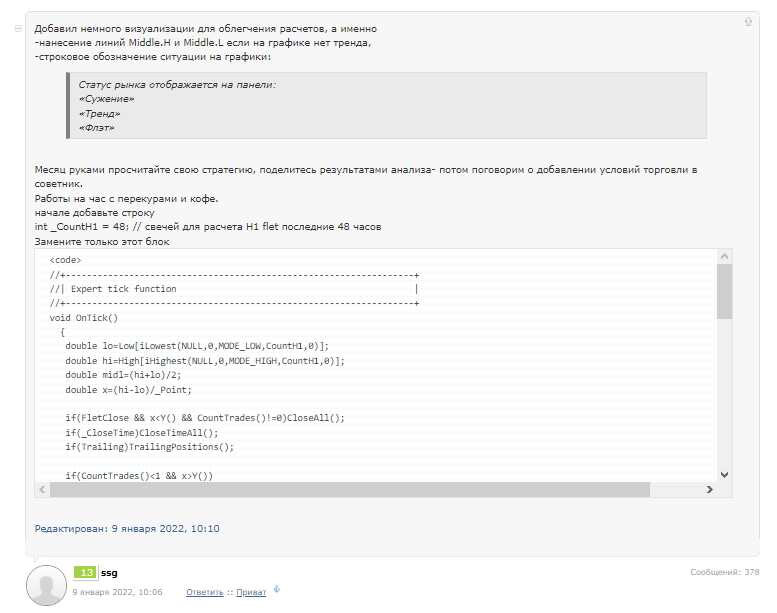Click the post date 9 января 2022, 10:06
Image resolution: width=777 pixels, height=613 pixels.
point(118,592)
